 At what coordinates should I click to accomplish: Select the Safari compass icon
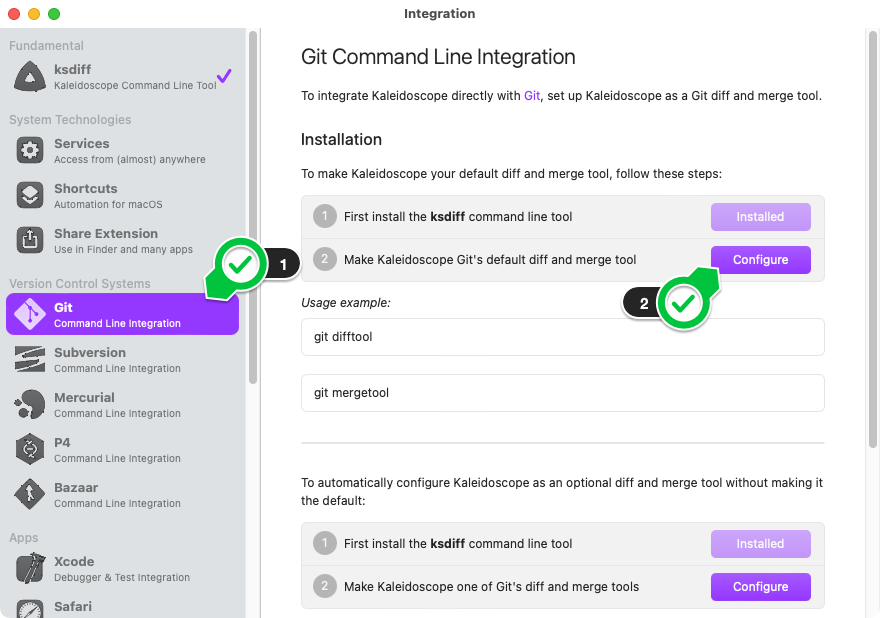pos(30,609)
